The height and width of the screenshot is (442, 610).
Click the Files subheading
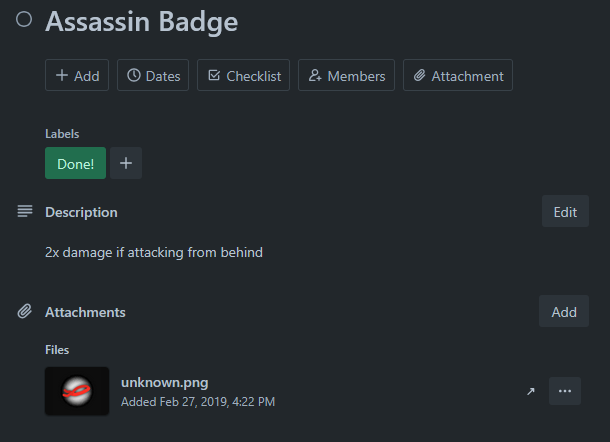pos(57,350)
